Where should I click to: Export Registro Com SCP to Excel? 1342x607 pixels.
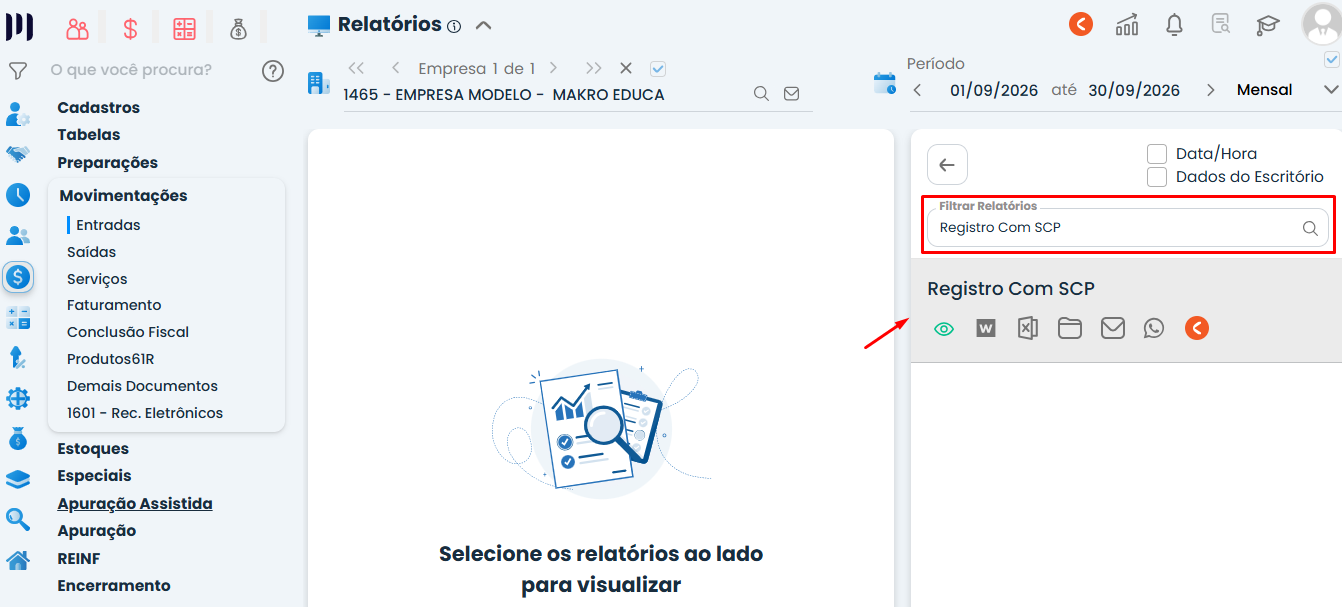tap(1027, 328)
